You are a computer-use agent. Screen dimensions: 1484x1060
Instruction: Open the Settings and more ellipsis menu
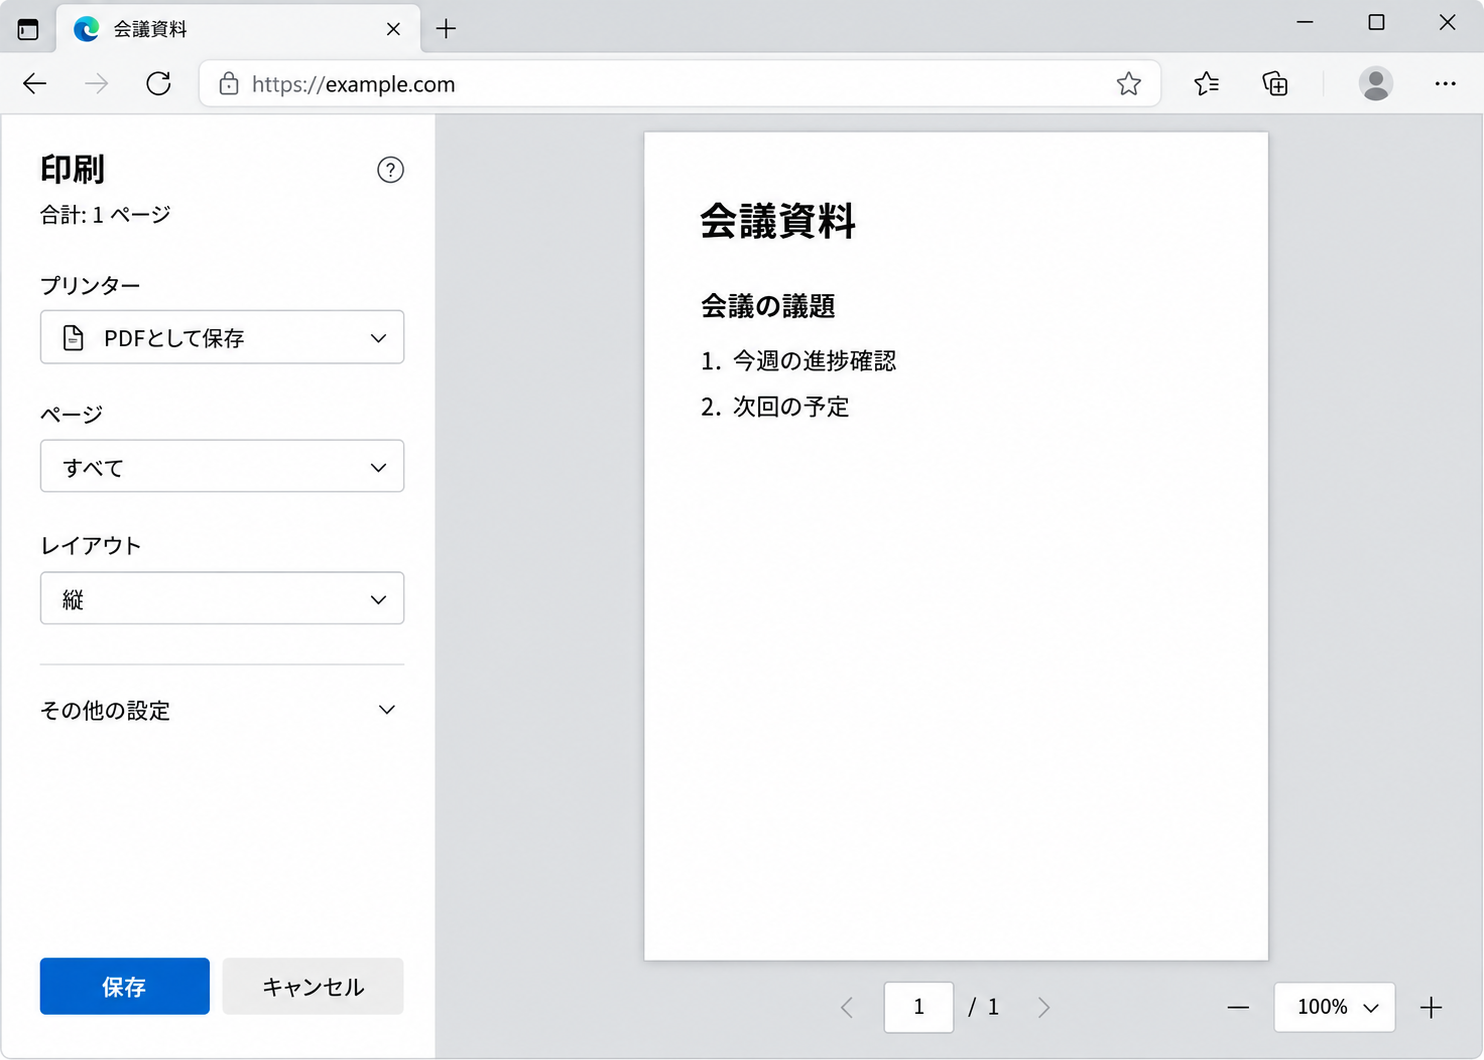(1445, 84)
